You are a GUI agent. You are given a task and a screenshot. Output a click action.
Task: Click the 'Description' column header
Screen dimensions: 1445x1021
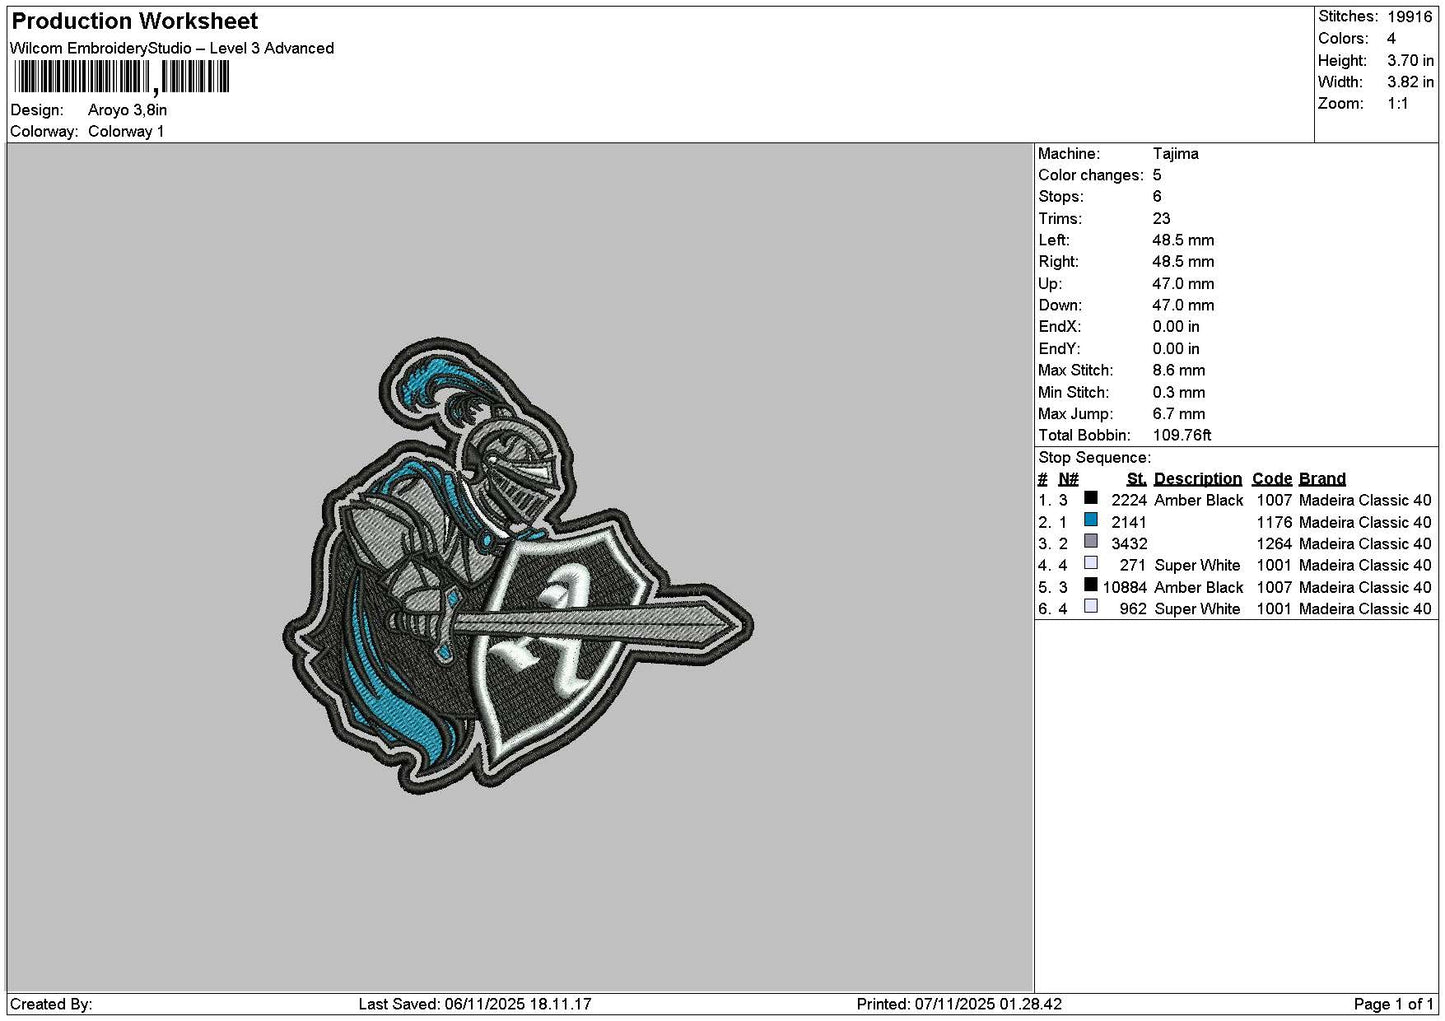pos(1198,479)
